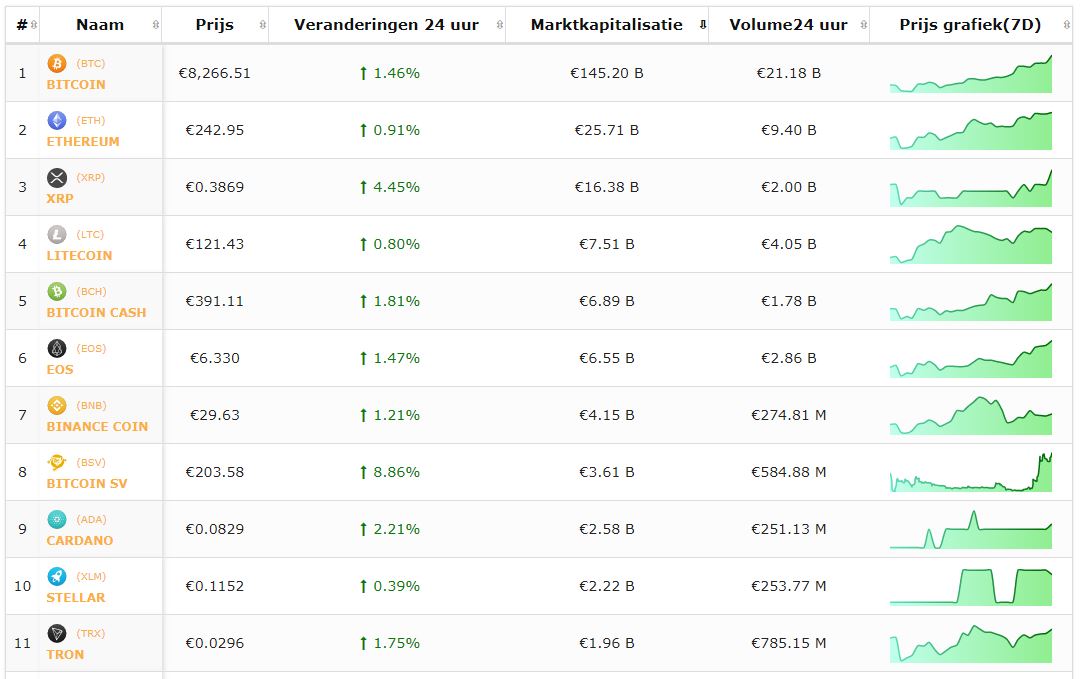Click the XRP logo icon

(x=57, y=178)
